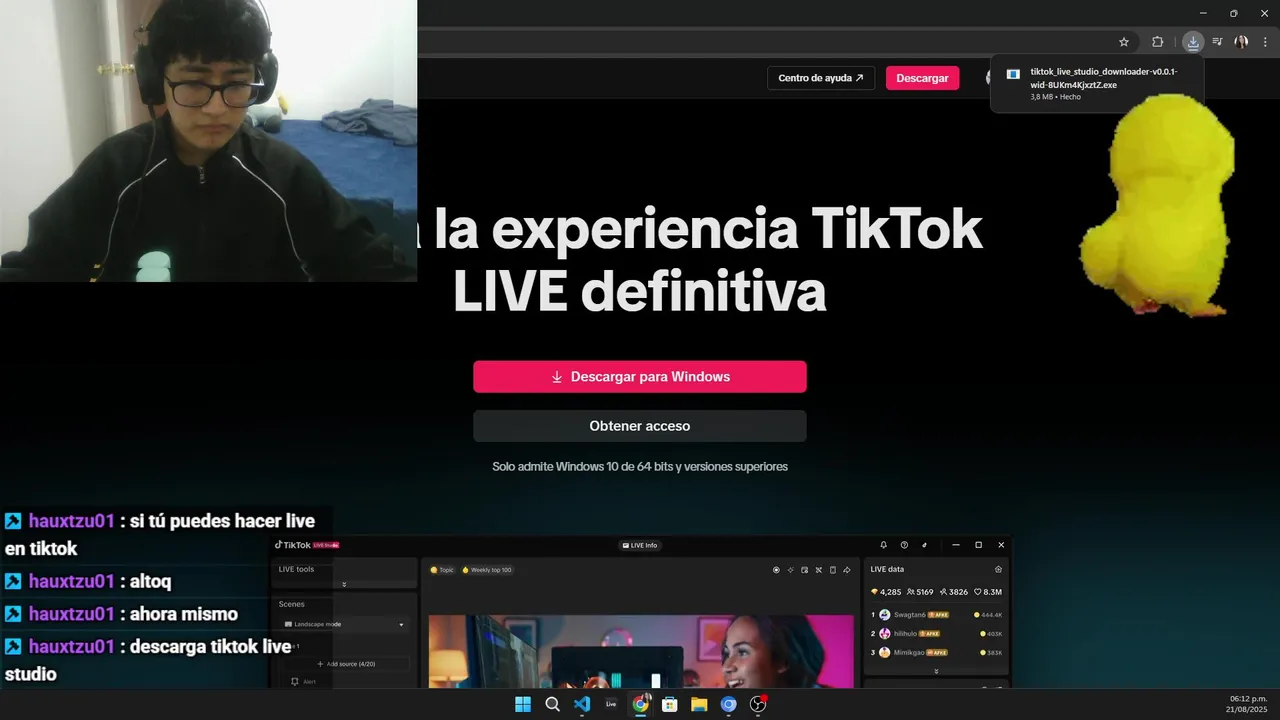Click LIVE Info in the preview screenshot
Image resolution: width=1280 pixels, height=720 pixels.
coord(639,545)
